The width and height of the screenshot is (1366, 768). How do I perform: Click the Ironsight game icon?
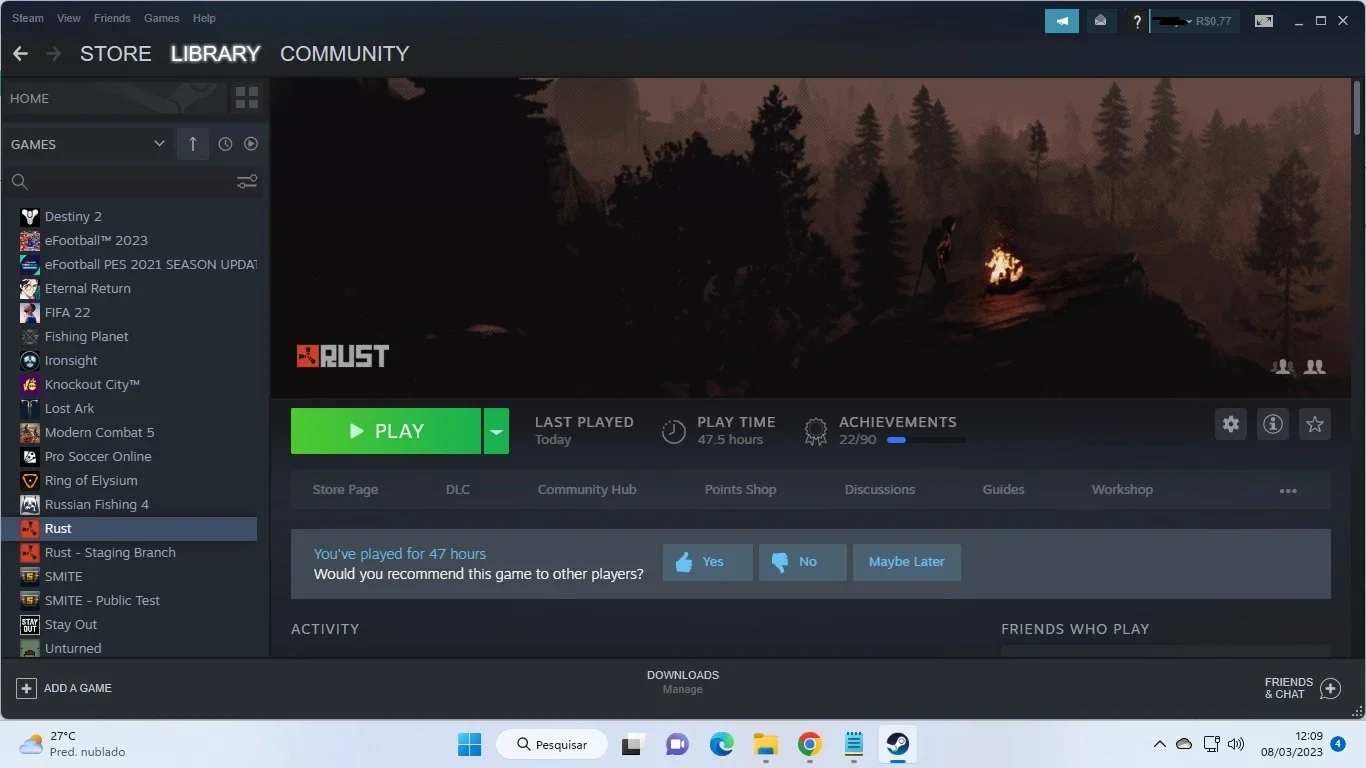click(x=30, y=360)
